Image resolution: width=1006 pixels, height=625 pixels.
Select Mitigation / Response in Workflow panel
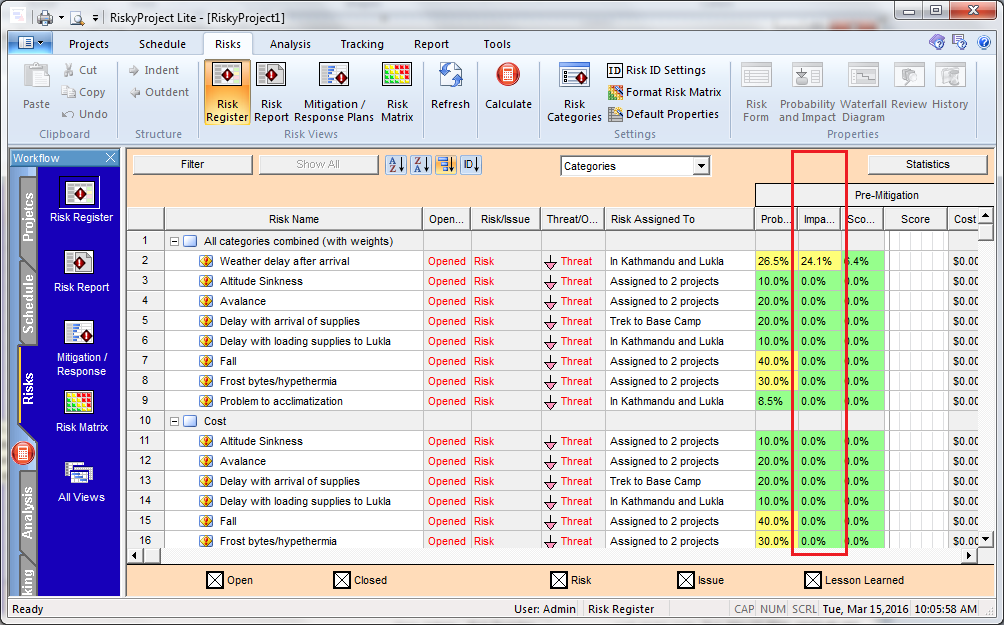click(81, 348)
